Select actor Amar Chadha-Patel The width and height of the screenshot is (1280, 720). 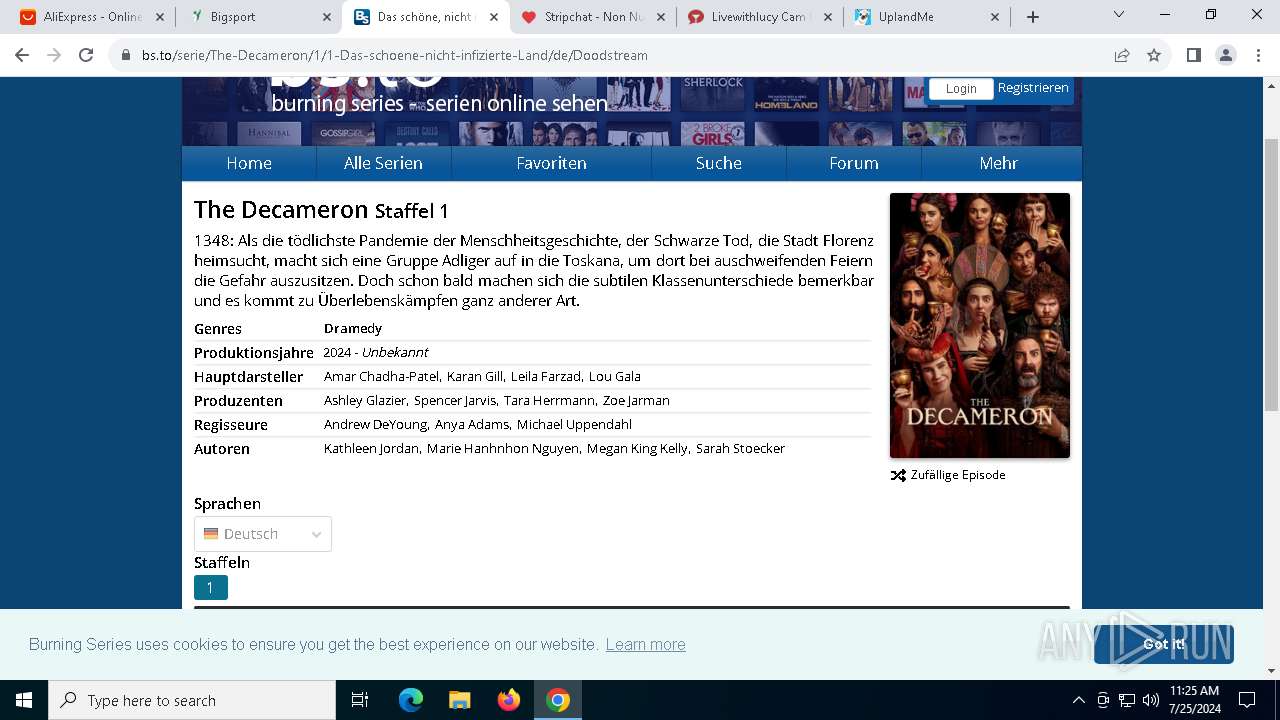click(x=381, y=377)
